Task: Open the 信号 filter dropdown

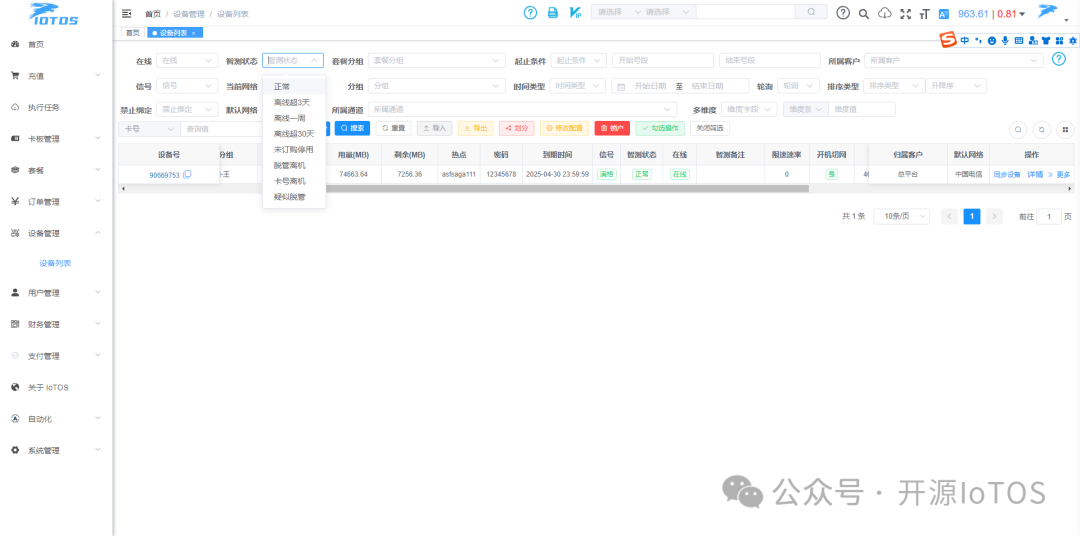Action: pos(187,86)
